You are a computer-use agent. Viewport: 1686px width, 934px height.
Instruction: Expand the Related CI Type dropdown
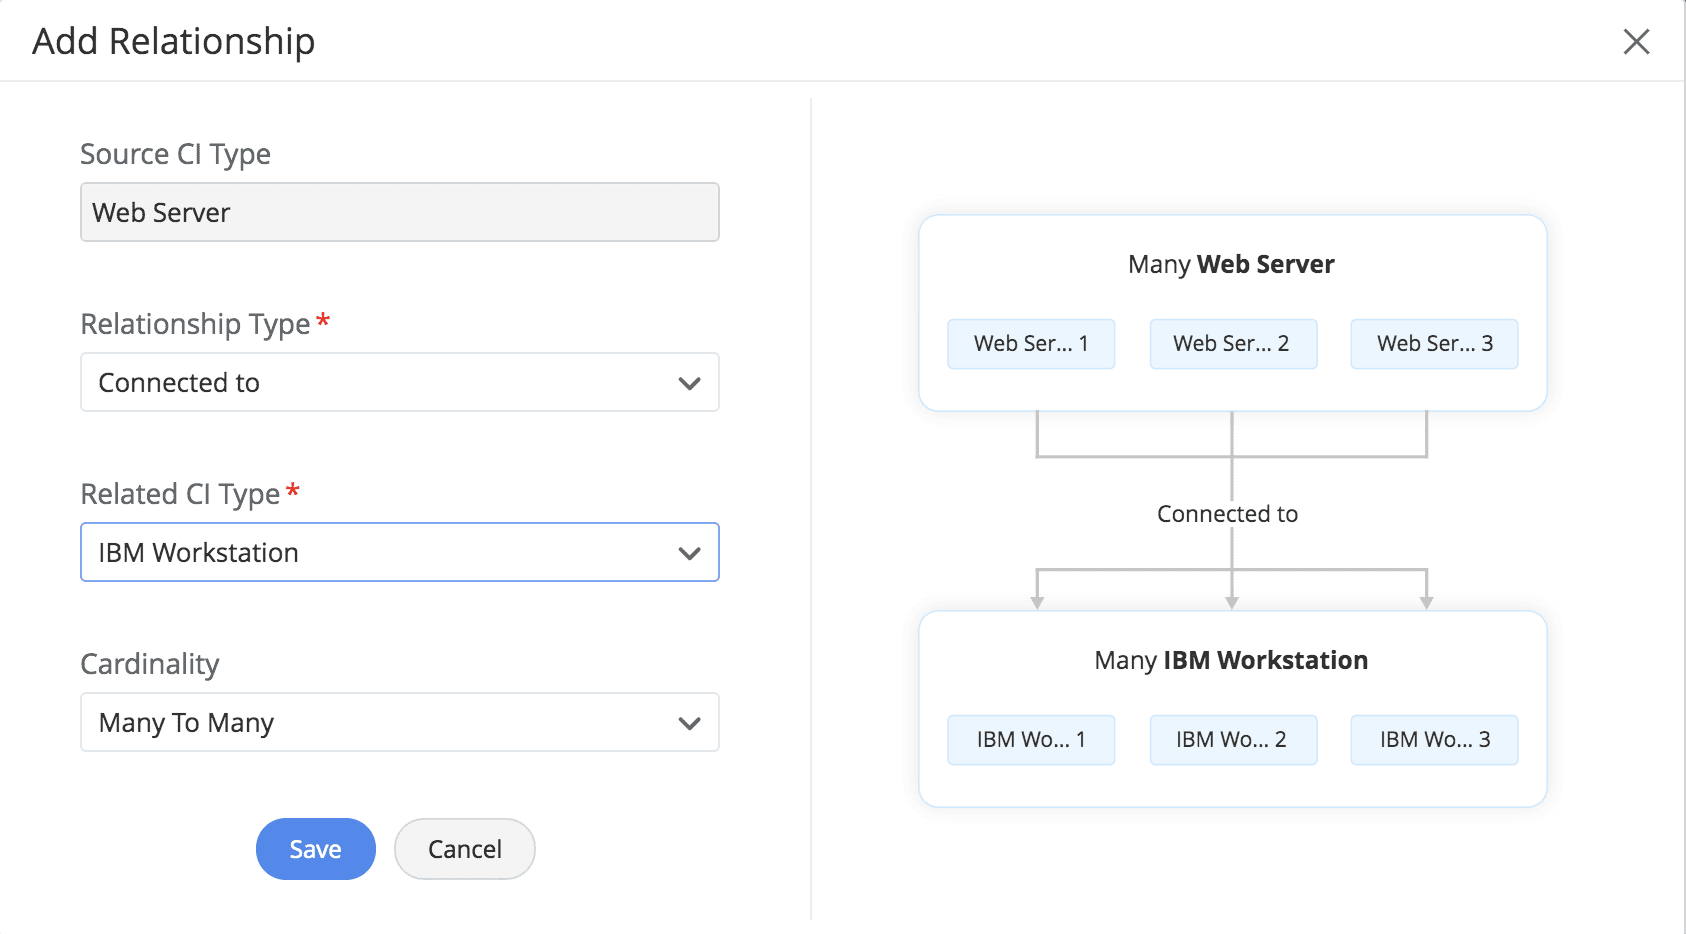399,552
